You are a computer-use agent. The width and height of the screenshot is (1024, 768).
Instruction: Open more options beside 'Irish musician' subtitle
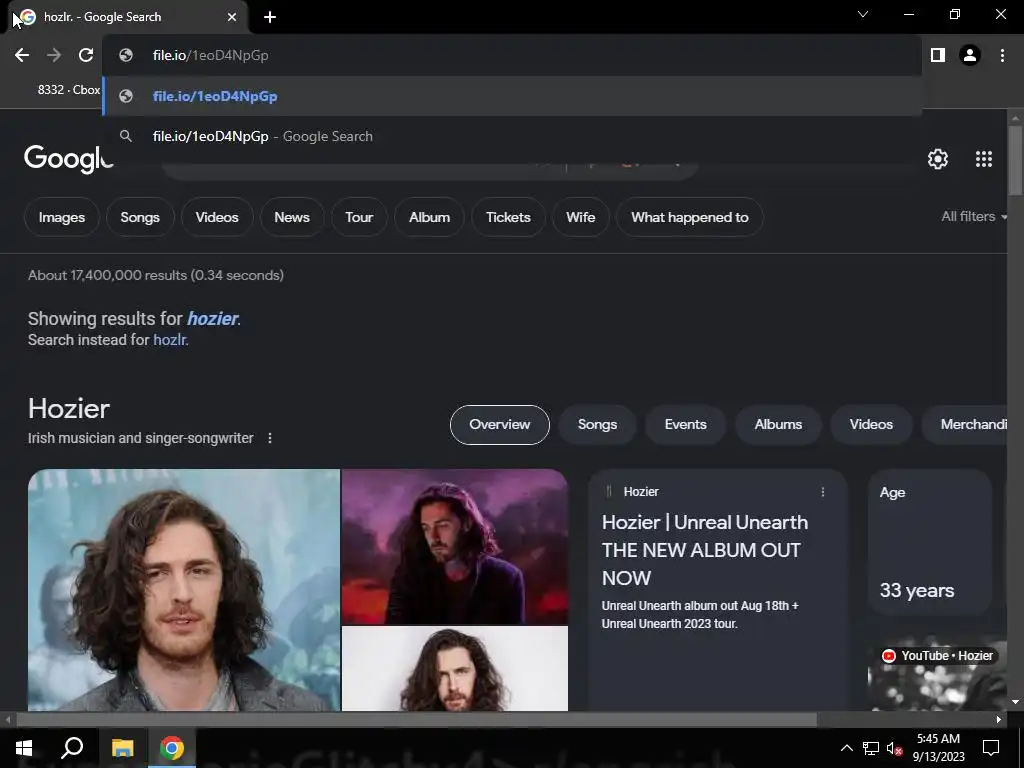270,438
